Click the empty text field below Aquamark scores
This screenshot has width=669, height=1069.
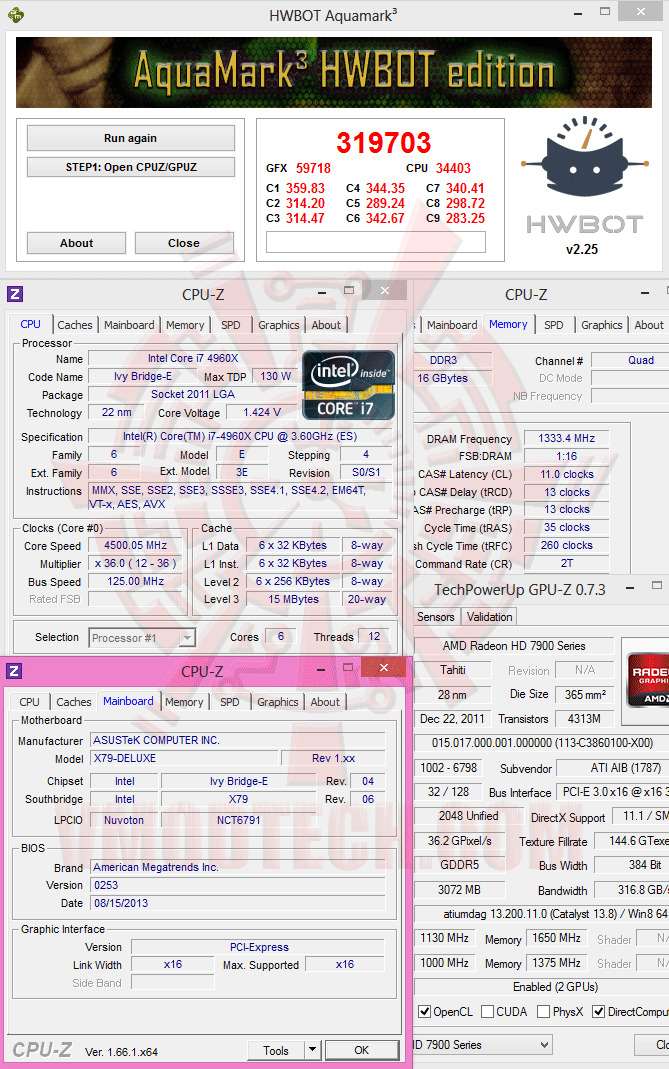tap(376, 242)
